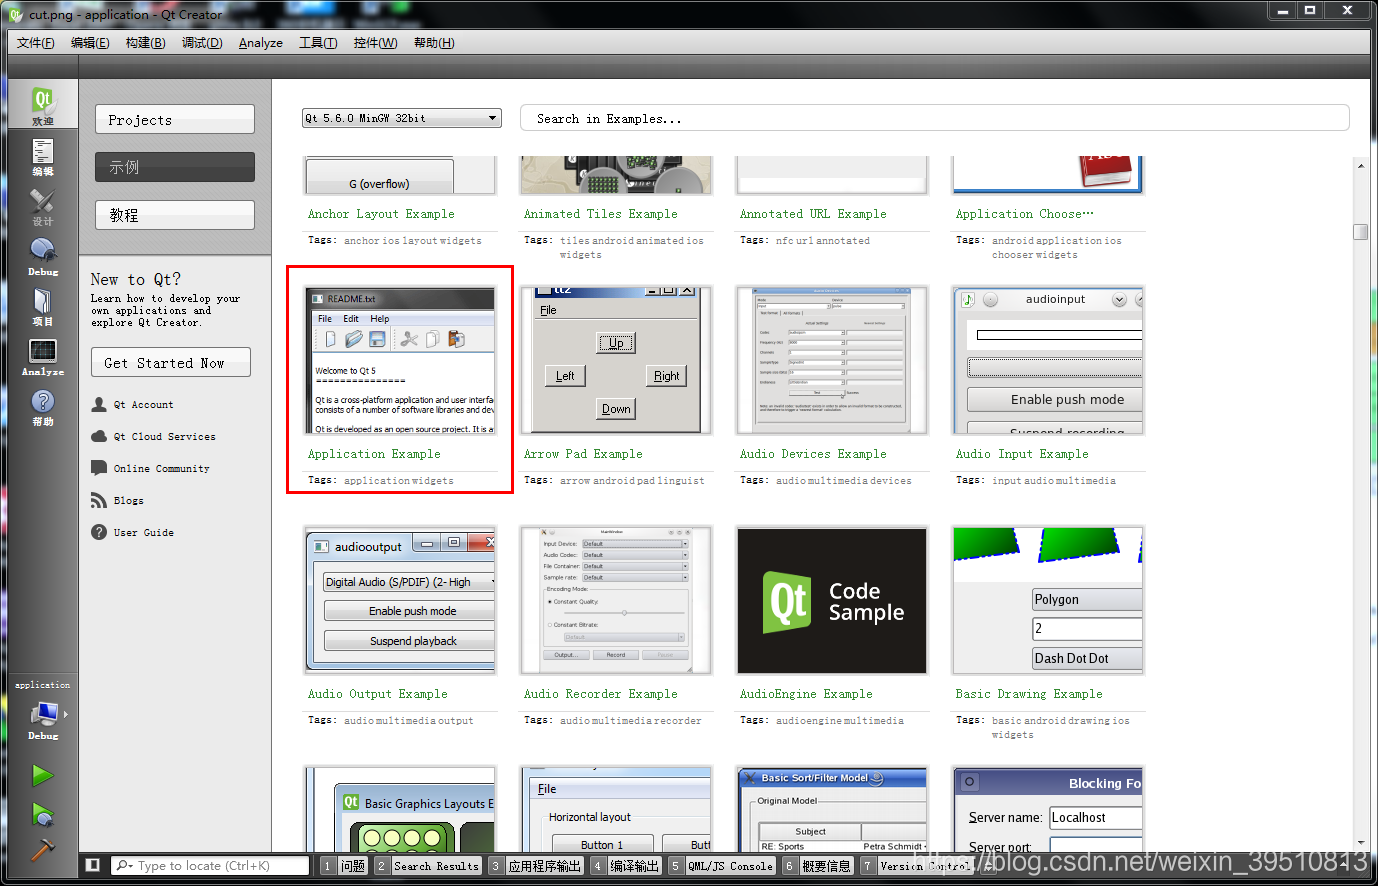Open the Projects mode icon
Viewport: 1378px width, 886px height.
[x=42, y=306]
